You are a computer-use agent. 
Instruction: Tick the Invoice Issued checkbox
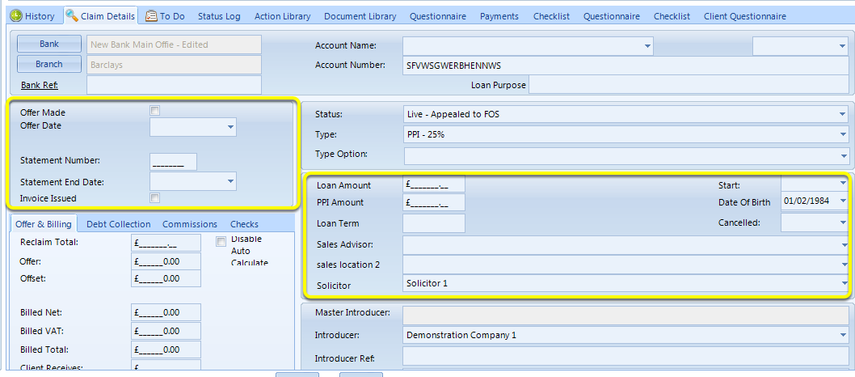[x=155, y=198]
